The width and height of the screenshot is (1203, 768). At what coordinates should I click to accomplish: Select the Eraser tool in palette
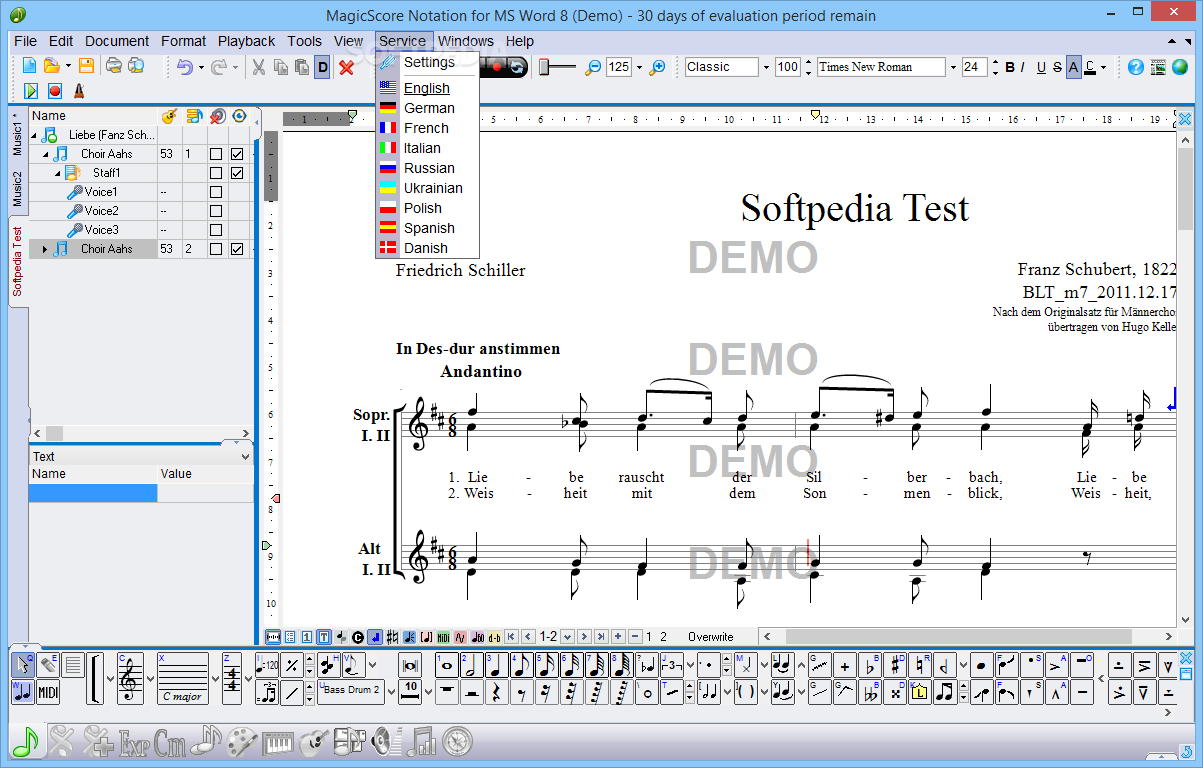(48, 665)
